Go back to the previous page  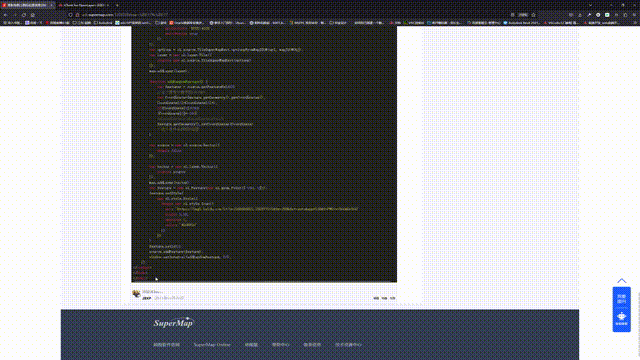6,15
